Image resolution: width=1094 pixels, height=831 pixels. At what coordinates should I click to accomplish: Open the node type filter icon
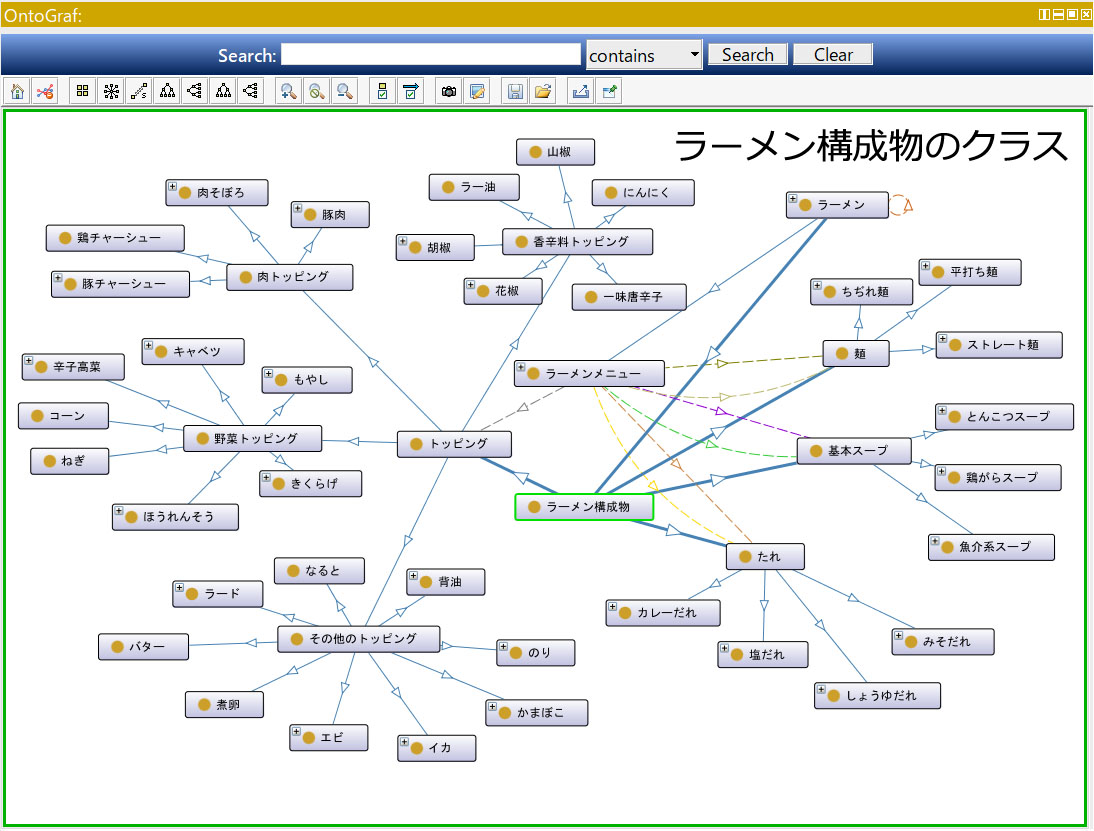382,91
